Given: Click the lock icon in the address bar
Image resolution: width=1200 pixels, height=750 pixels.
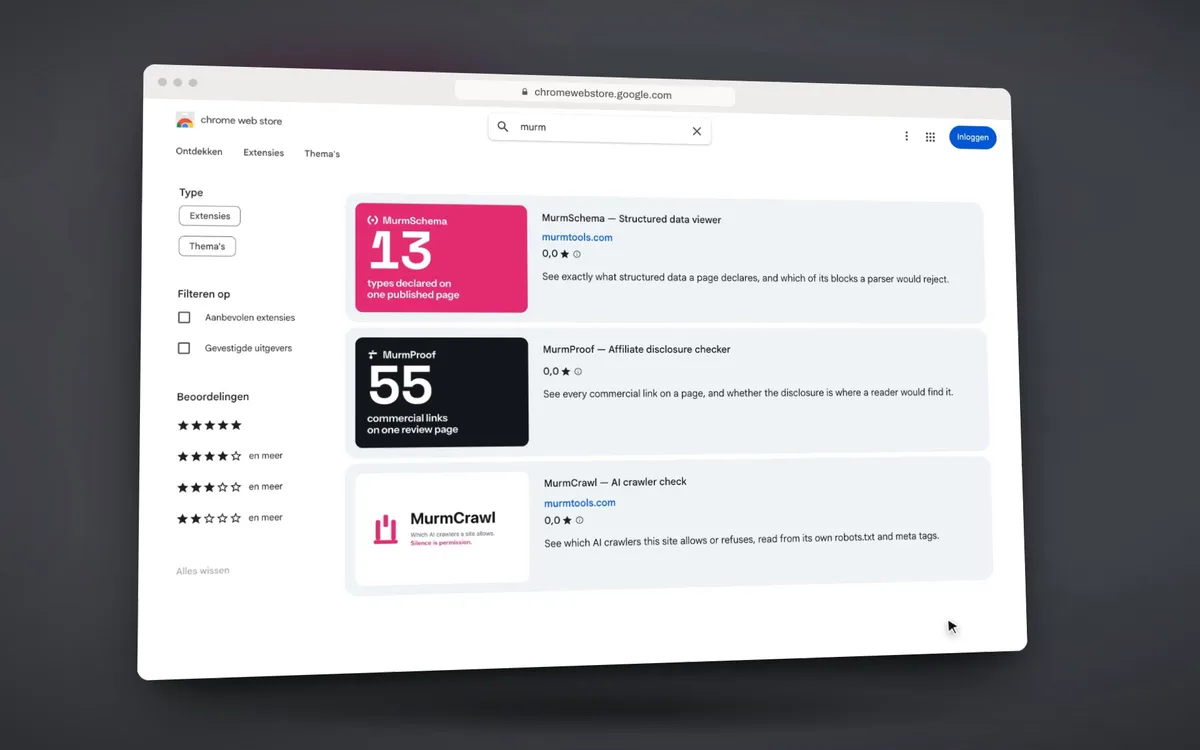Looking at the screenshot, I should coord(524,92).
